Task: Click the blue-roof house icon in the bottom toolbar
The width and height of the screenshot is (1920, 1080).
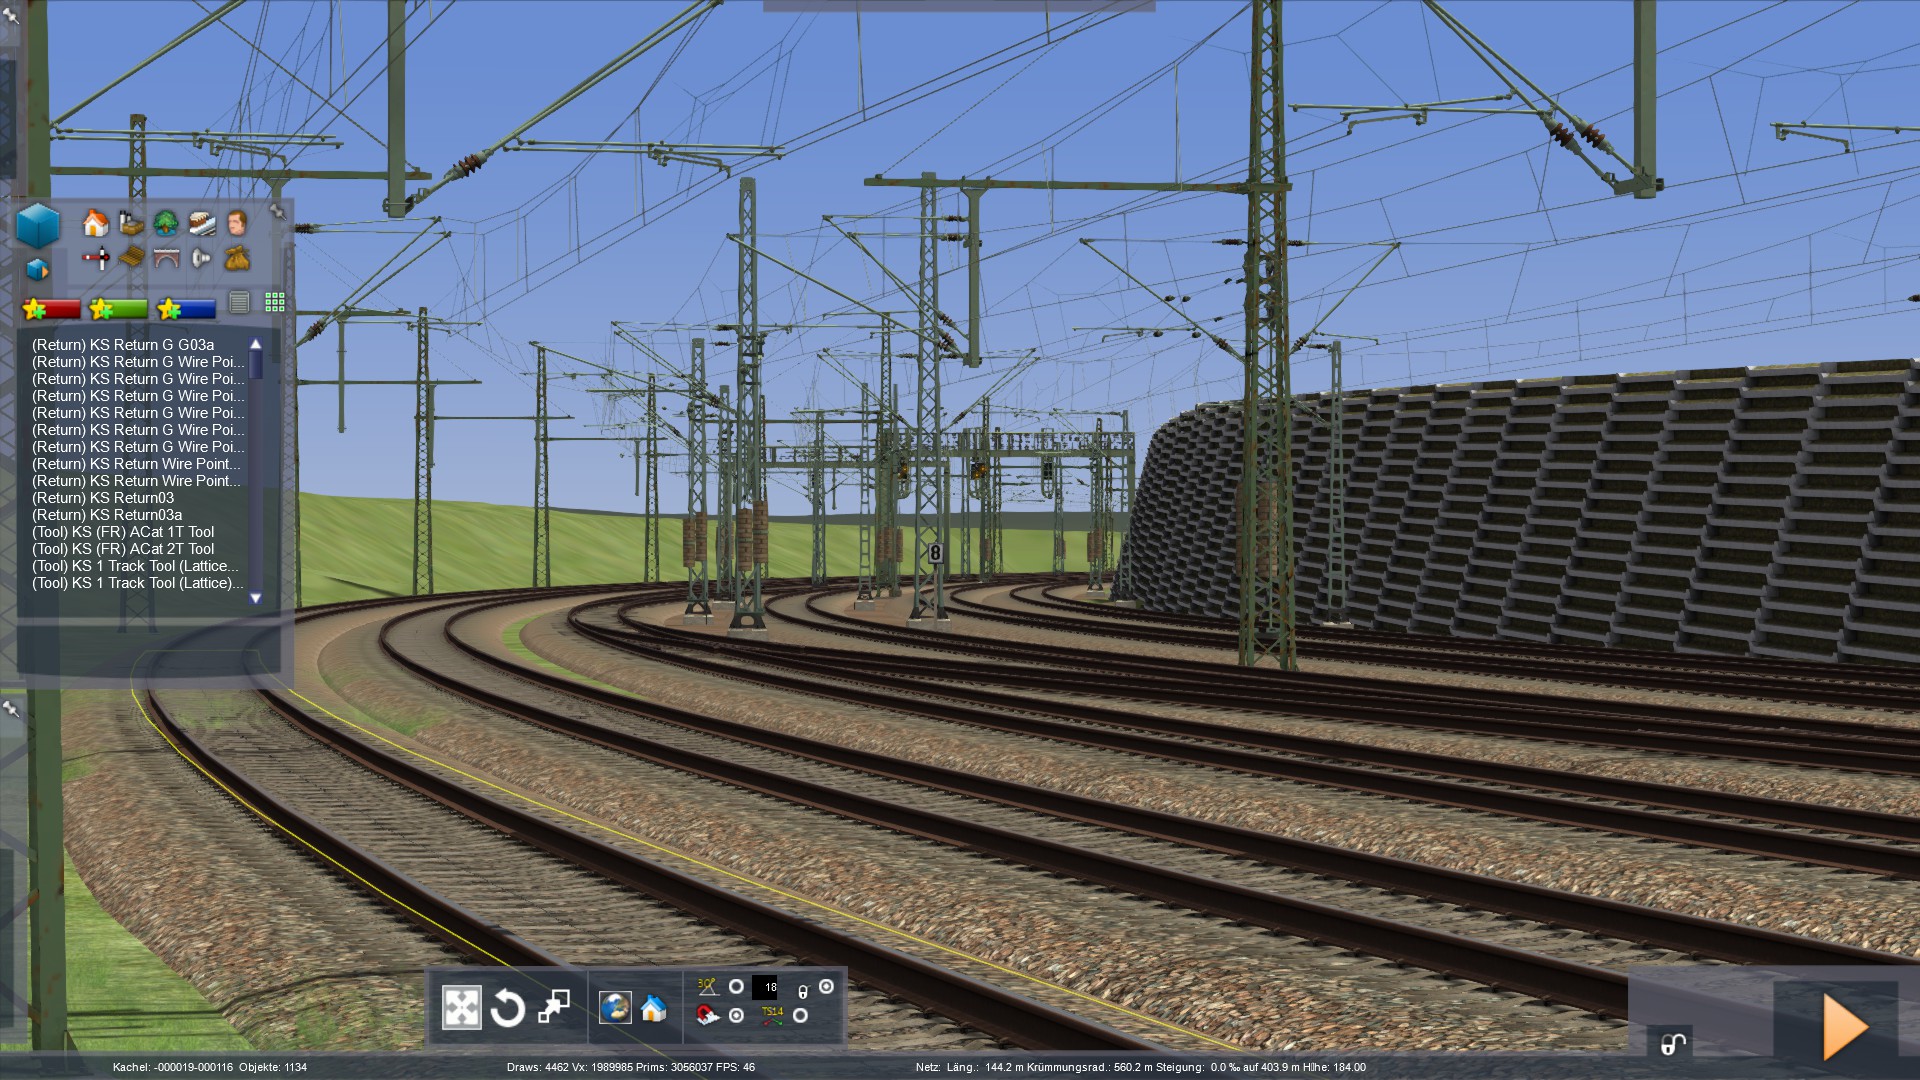Action: coord(653,1008)
